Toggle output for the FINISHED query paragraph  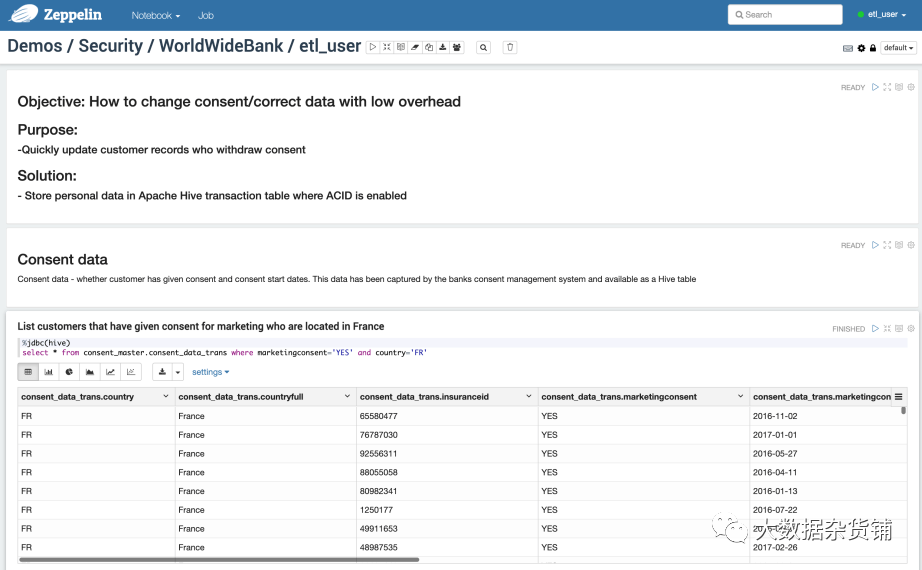[899, 328]
